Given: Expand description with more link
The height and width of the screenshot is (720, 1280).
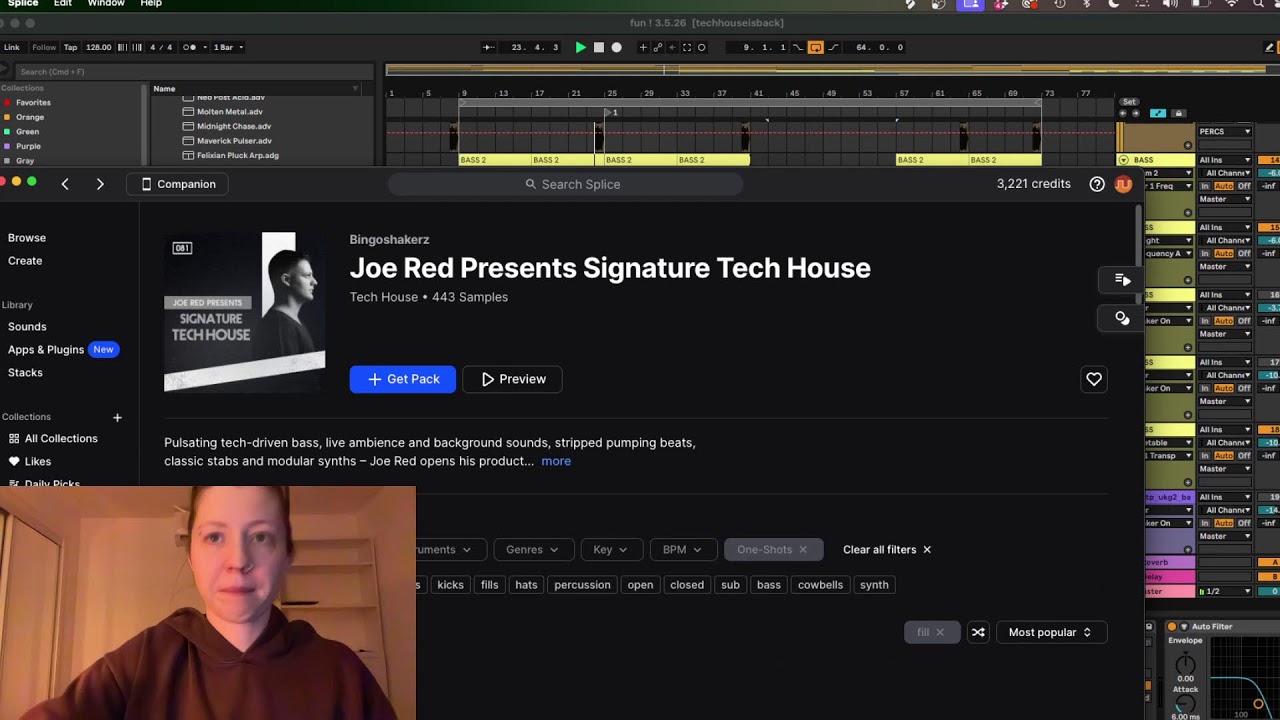Looking at the screenshot, I should coord(556,461).
